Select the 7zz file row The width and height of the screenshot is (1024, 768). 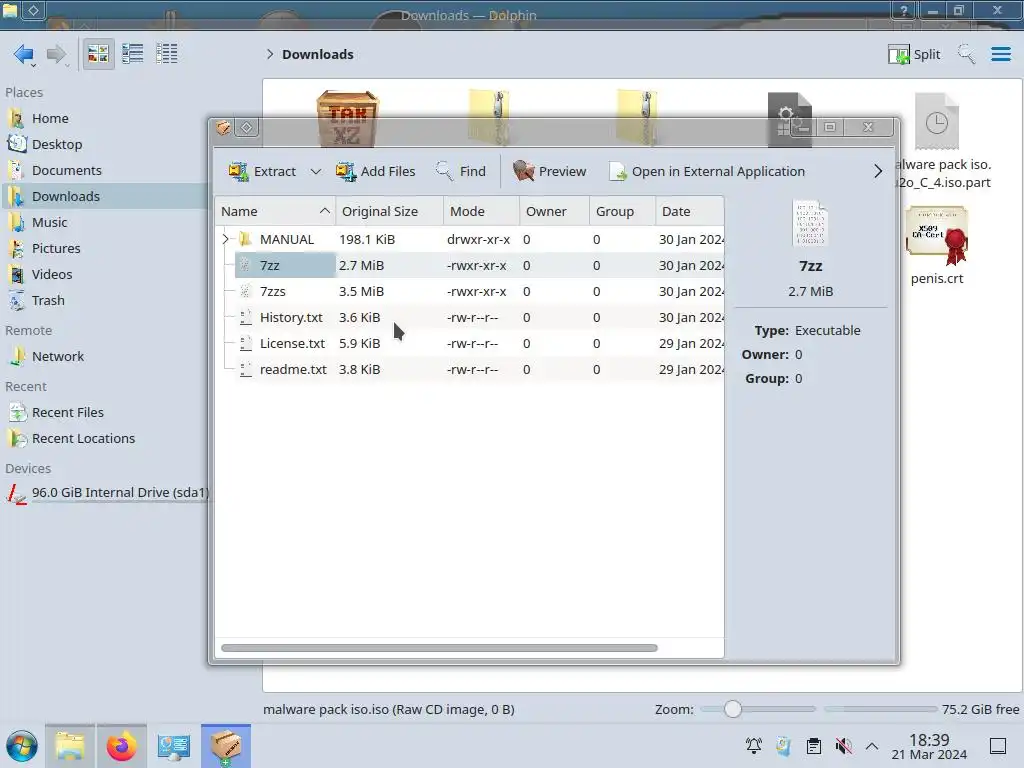(470, 266)
